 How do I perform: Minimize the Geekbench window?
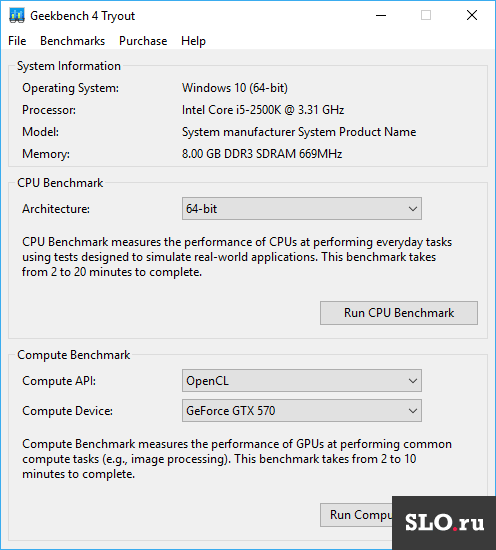[x=381, y=15]
